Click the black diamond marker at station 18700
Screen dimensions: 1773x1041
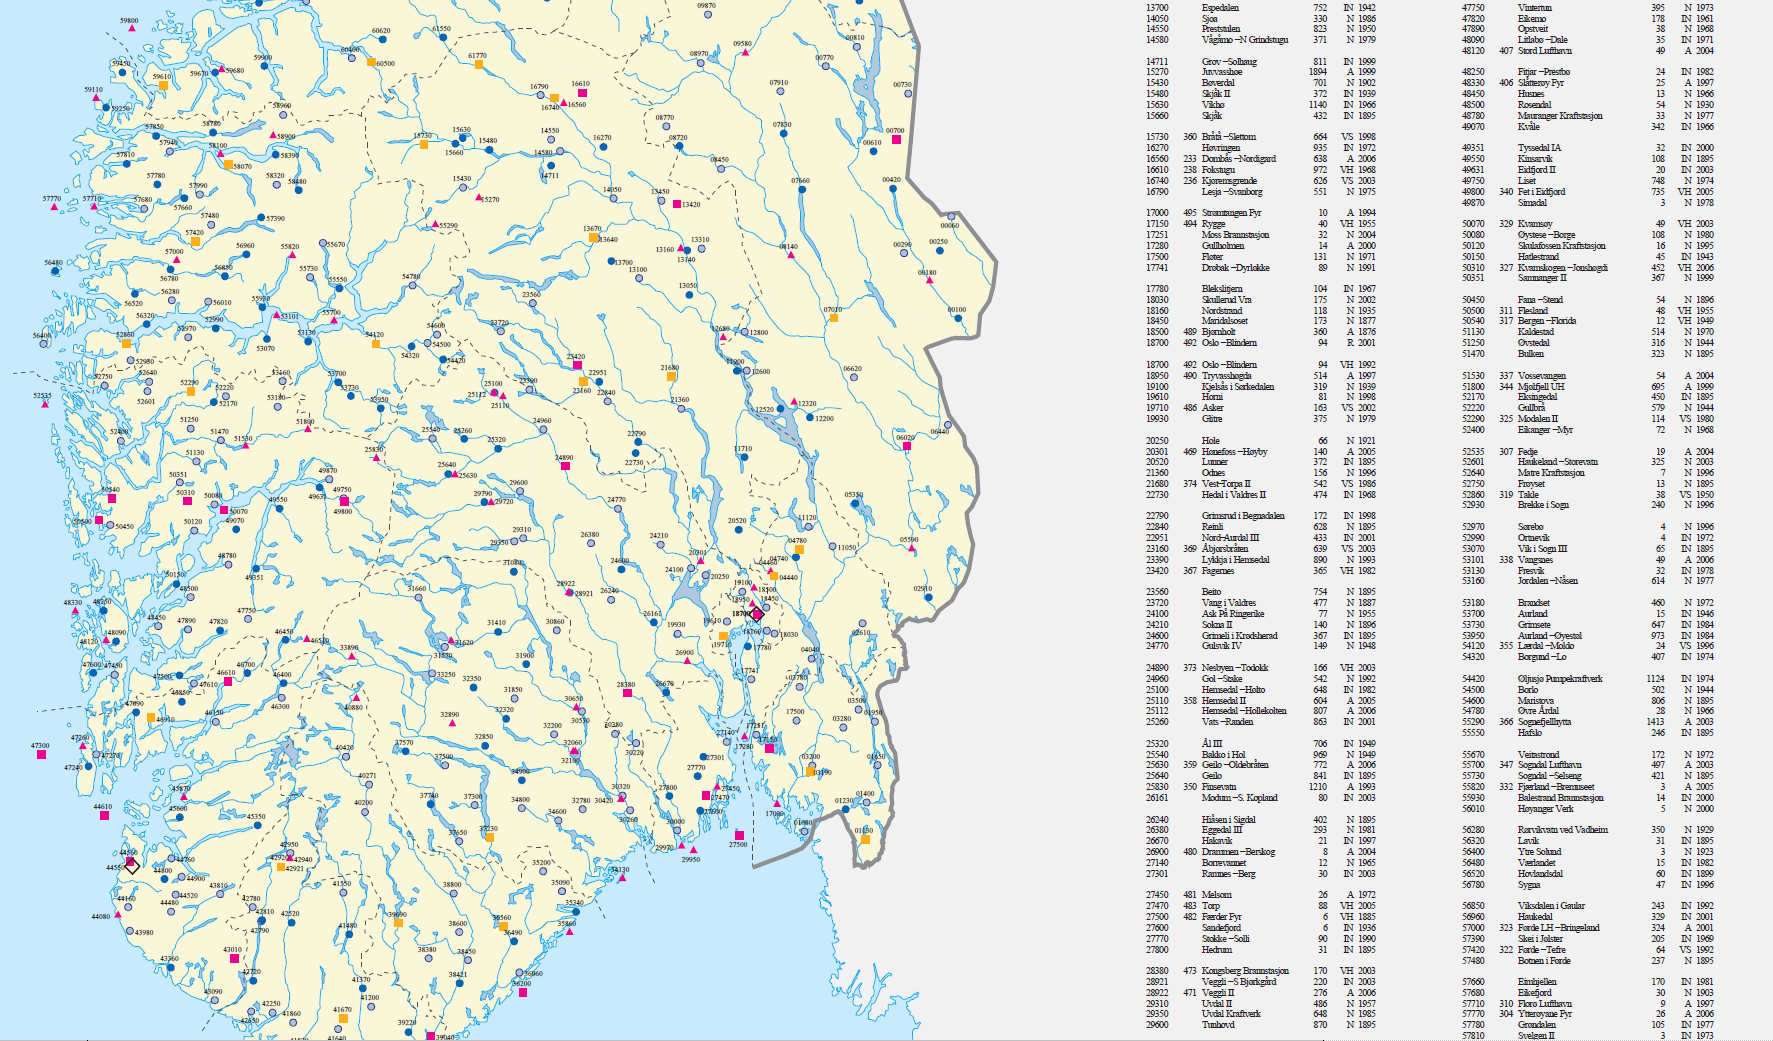[757, 614]
